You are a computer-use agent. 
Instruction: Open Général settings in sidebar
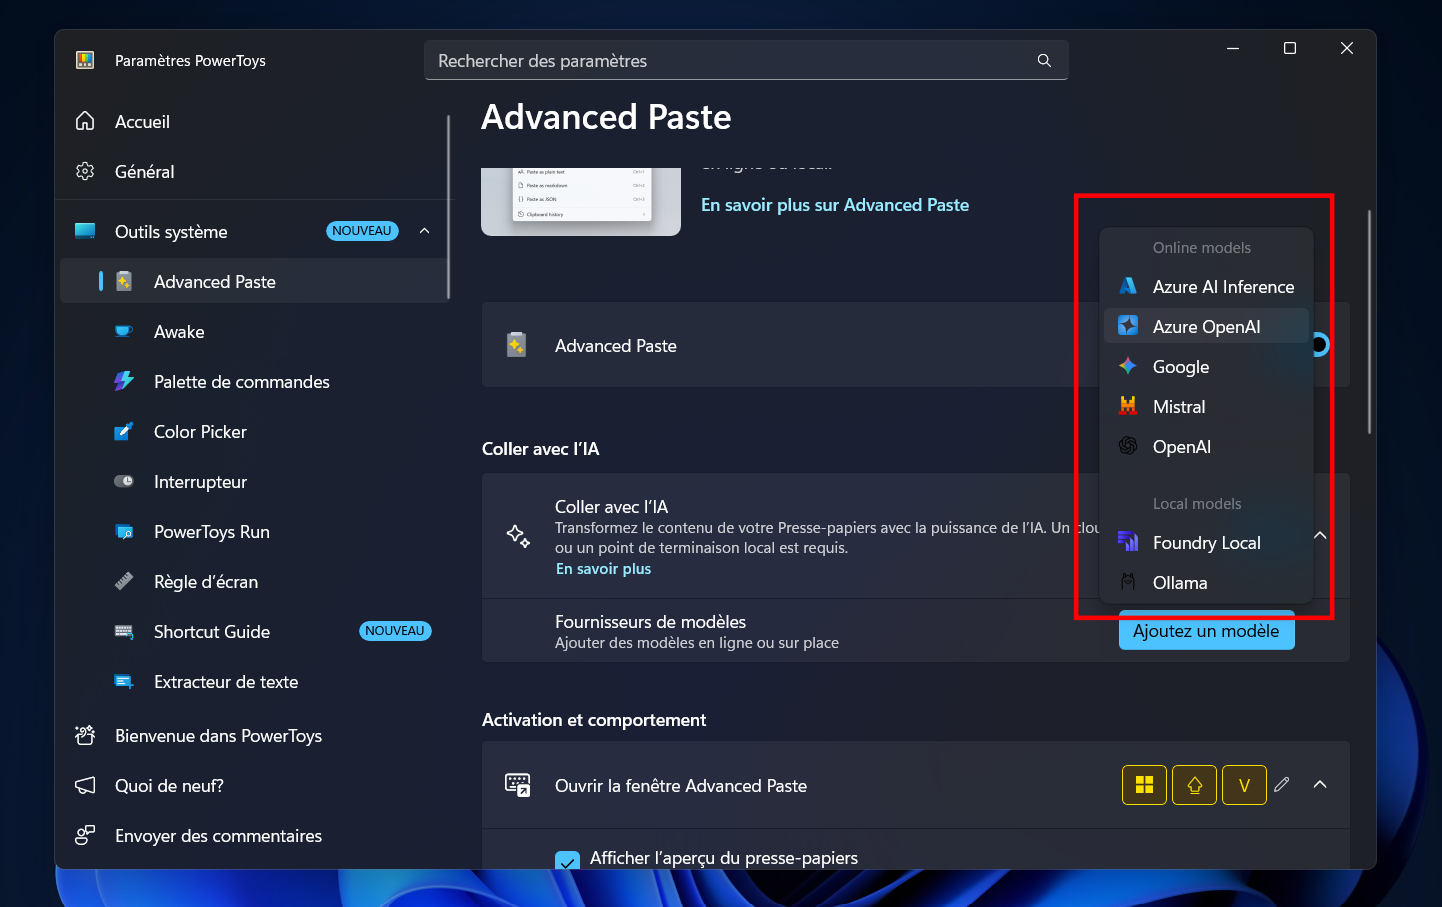252,171
